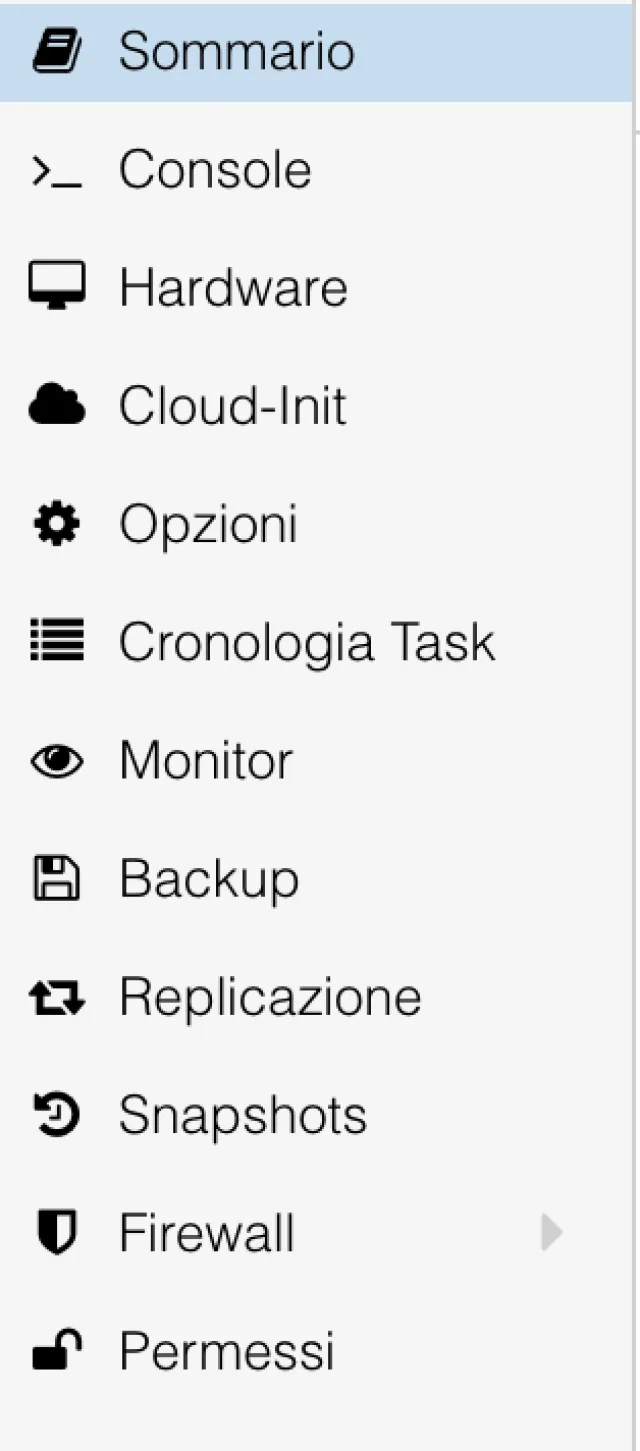Open the Cloud-Init label
The width and height of the screenshot is (640, 1451).
point(233,407)
